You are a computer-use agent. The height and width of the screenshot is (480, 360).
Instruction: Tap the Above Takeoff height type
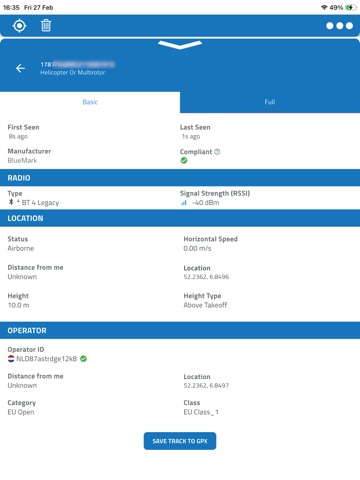pyautogui.click(x=205, y=305)
